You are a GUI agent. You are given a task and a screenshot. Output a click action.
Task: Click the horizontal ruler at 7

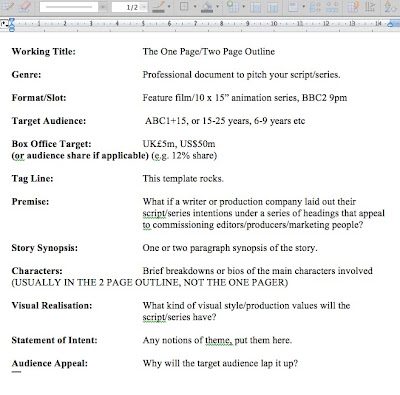point(196,24)
